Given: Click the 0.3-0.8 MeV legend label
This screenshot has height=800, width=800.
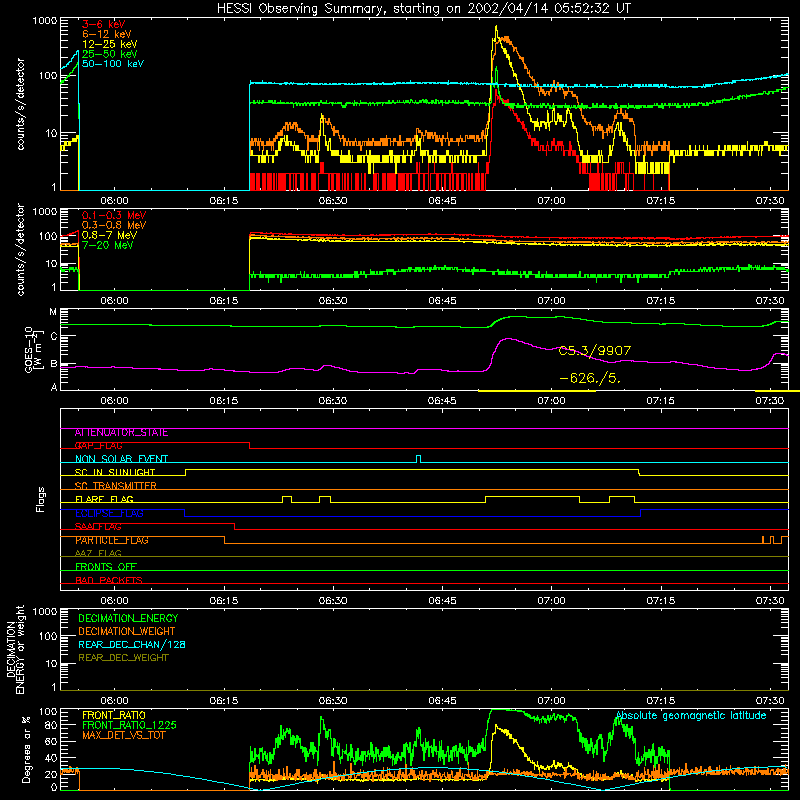Looking at the screenshot, I should [114, 225].
